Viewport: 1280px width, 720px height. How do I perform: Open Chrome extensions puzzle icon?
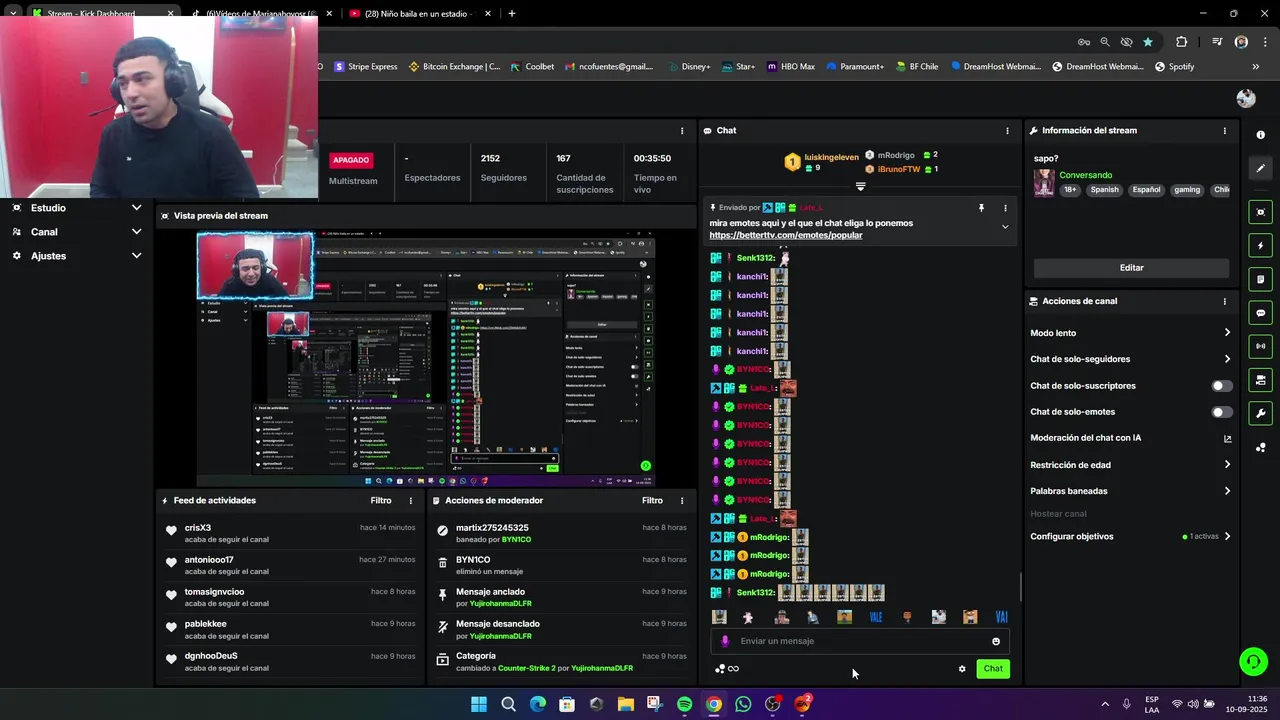(x=1182, y=42)
